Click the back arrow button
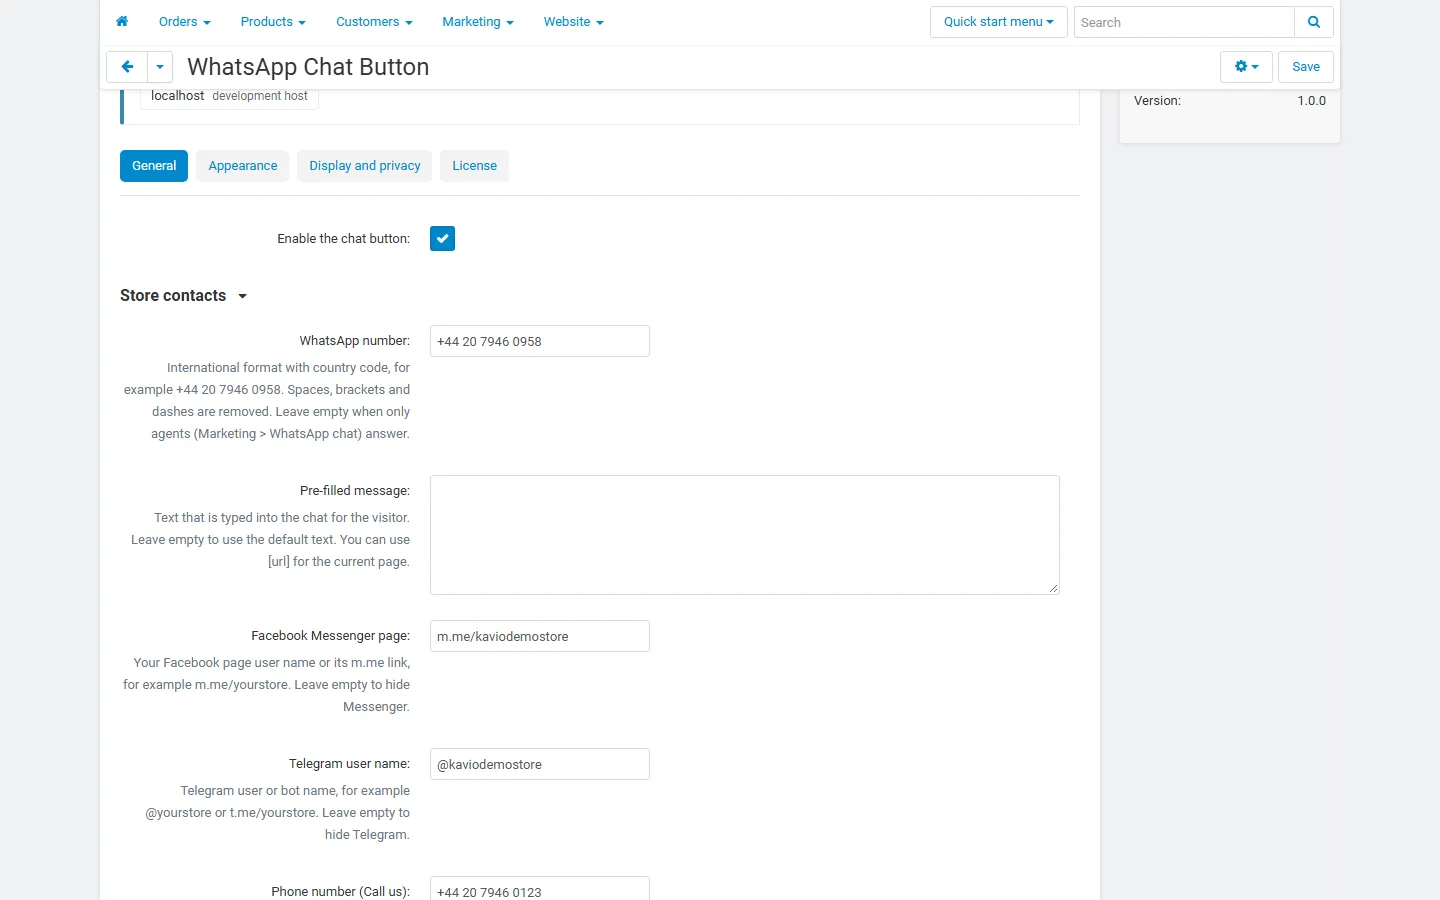This screenshot has height=900, width=1440. pos(127,67)
